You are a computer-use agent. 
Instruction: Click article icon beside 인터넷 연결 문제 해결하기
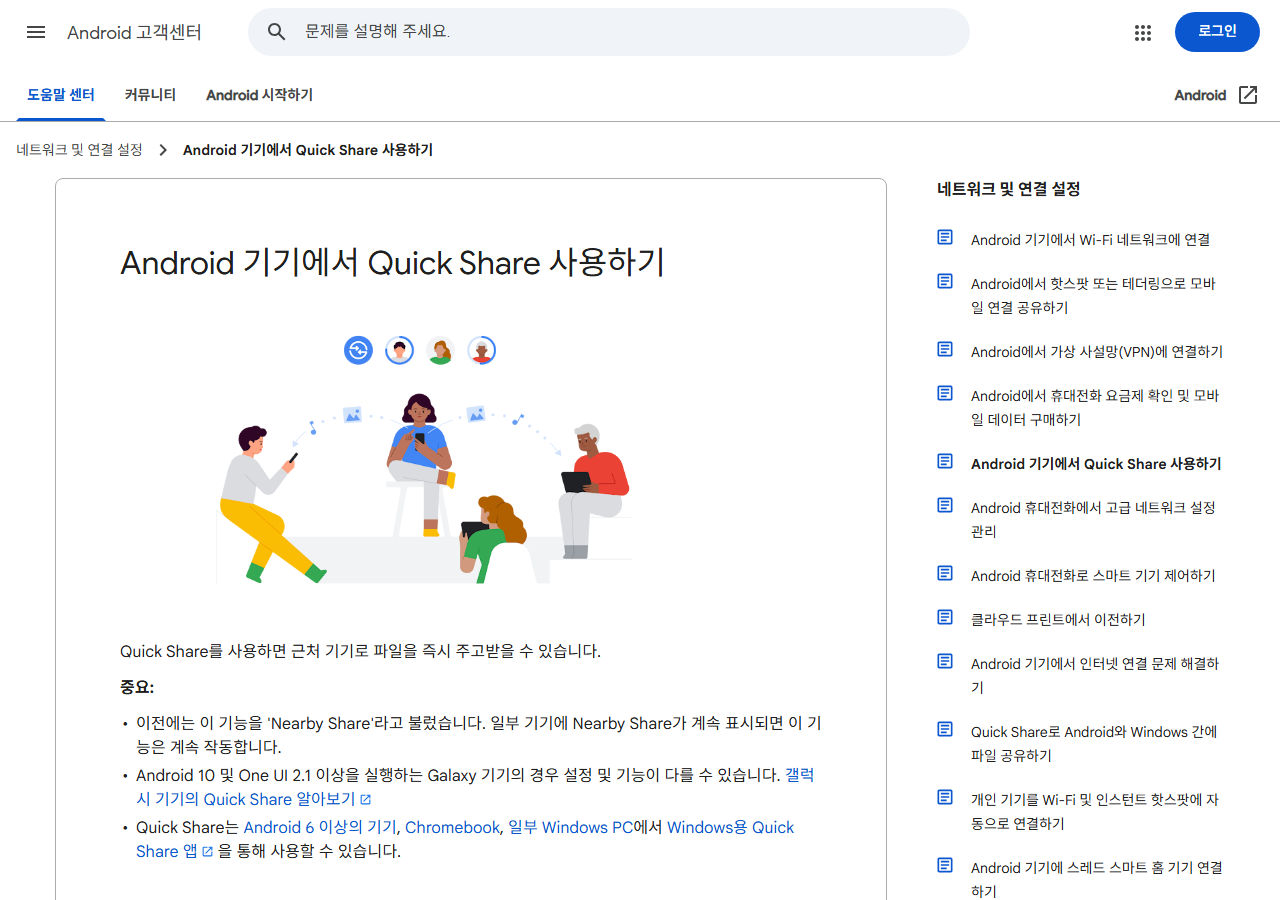(x=945, y=661)
